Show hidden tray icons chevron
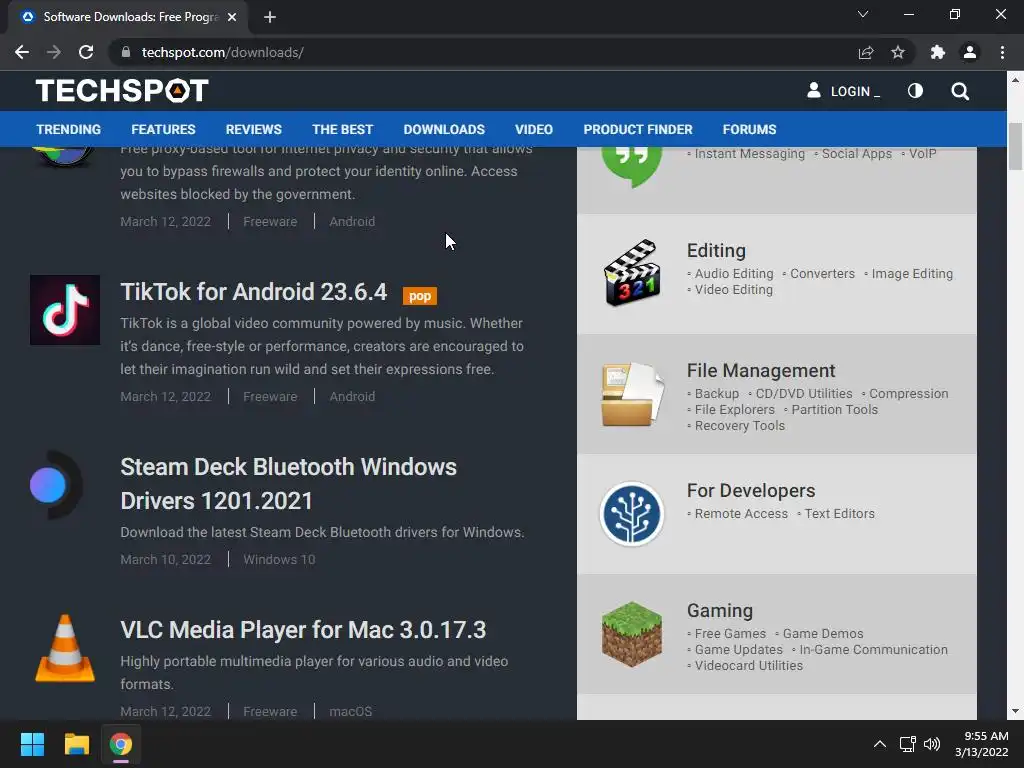Image resolution: width=1024 pixels, height=768 pixels. coord(880,744)
